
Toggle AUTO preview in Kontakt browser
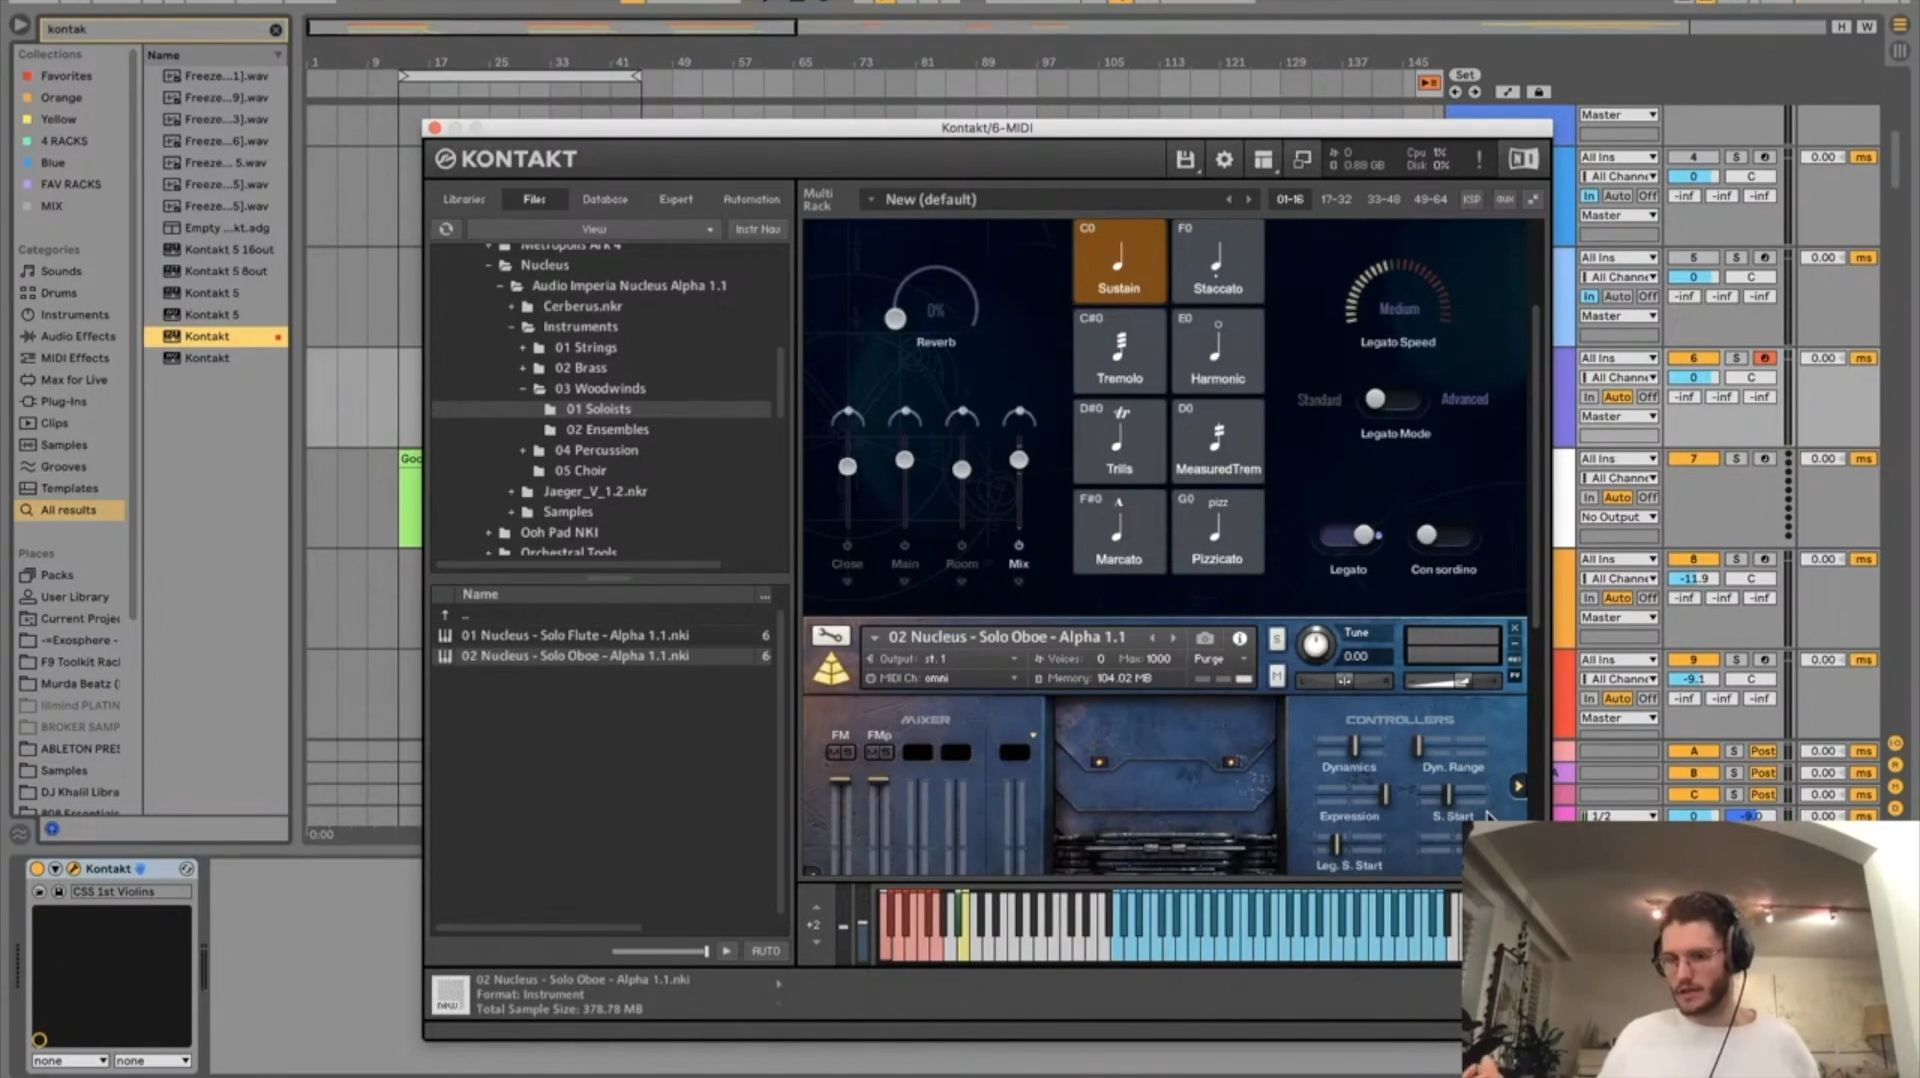click(x=766, y=951)
